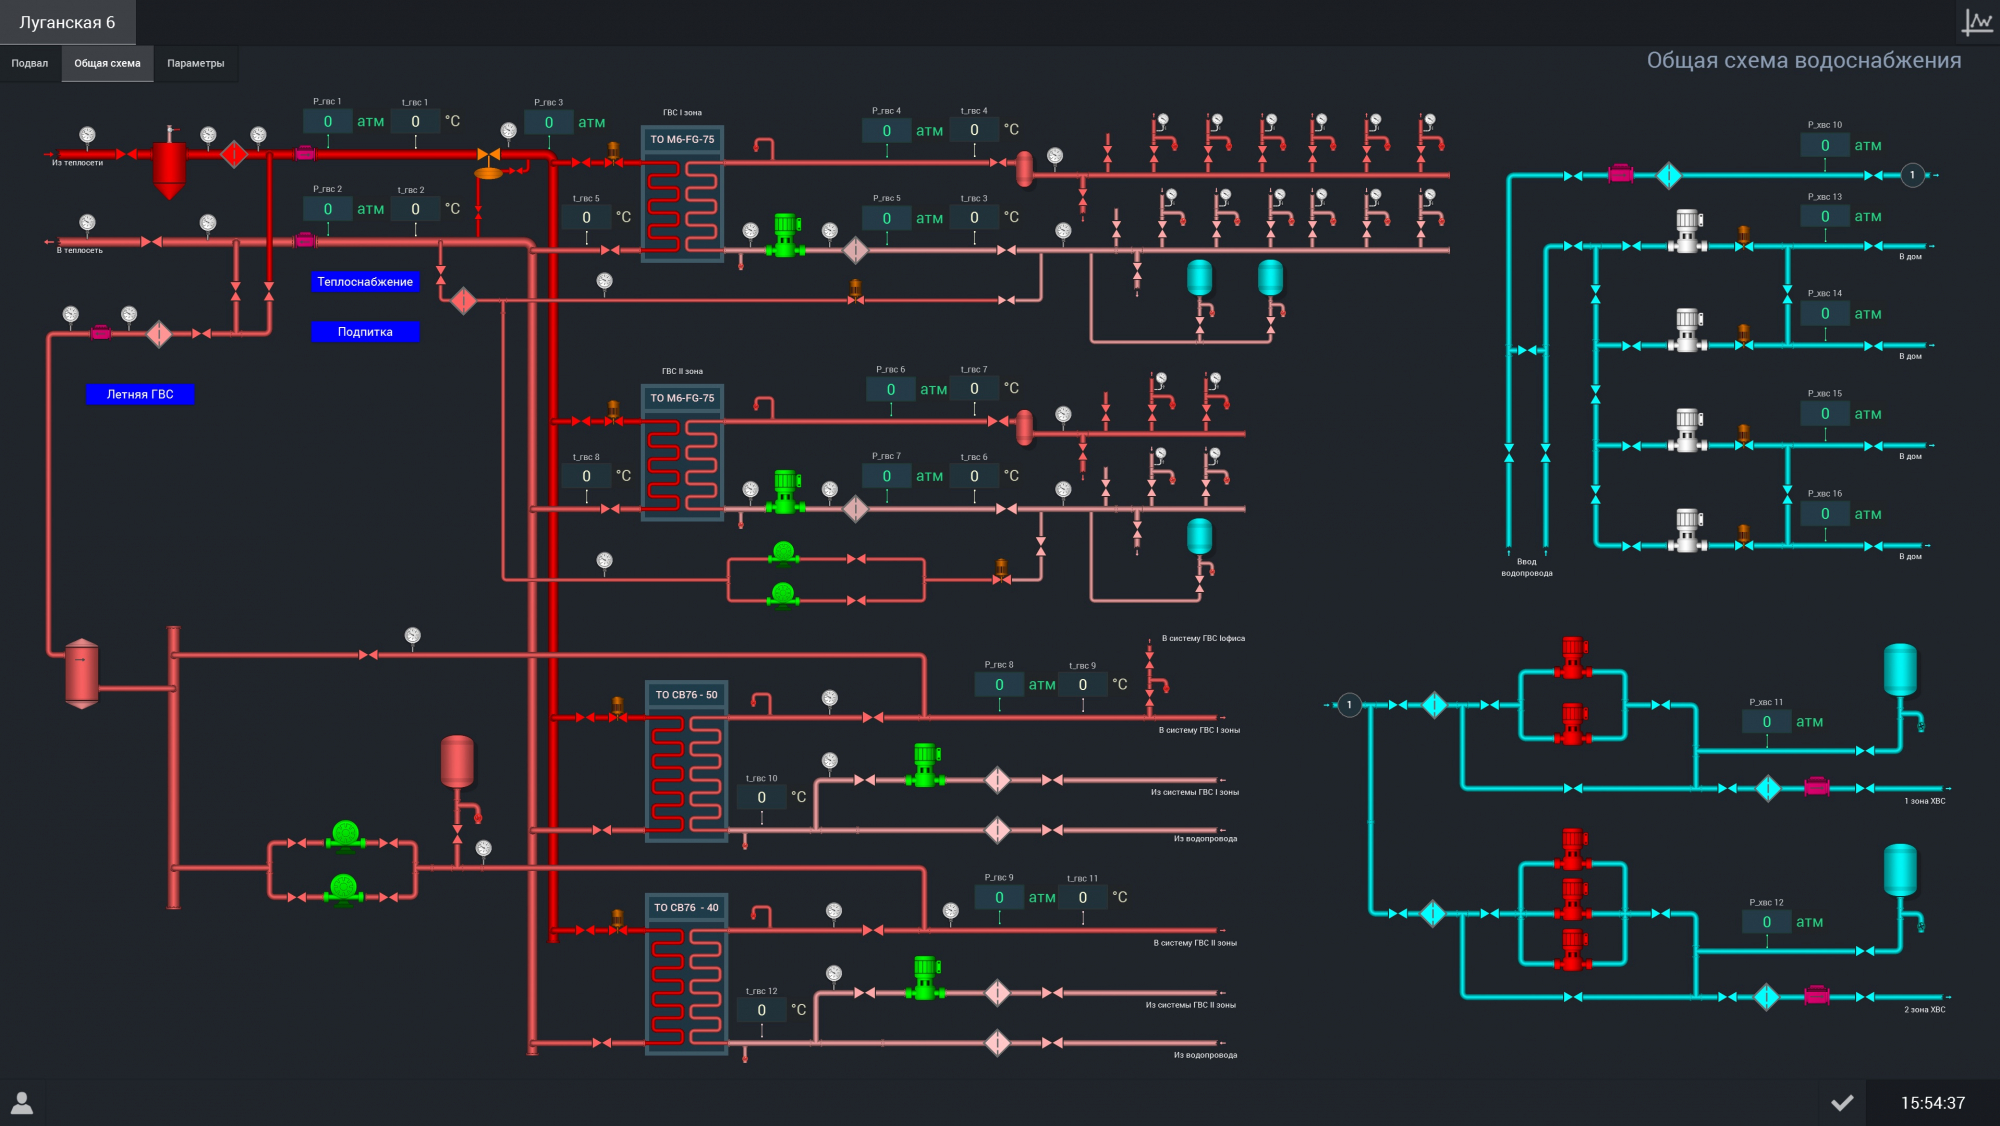Select the red mud-filter tank near Из теплосети

click(169, 165)
